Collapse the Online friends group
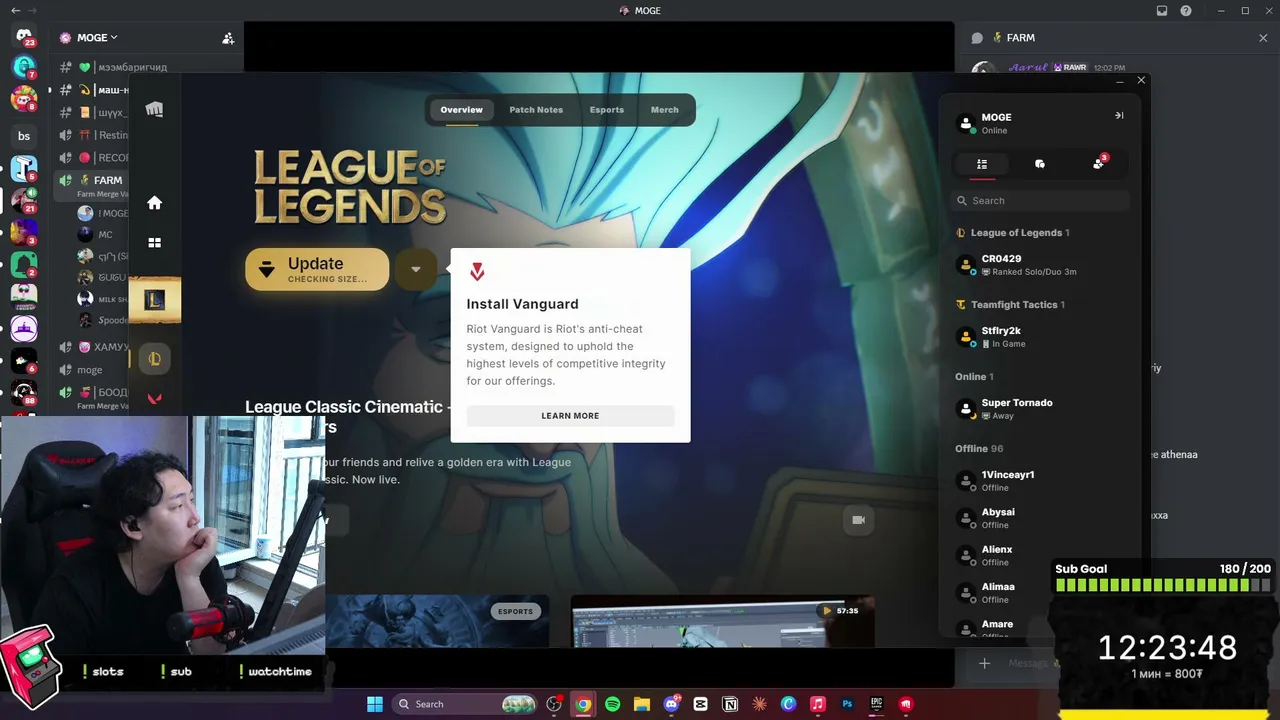Screen dimensions: 1280x720 tap(974, 377)
